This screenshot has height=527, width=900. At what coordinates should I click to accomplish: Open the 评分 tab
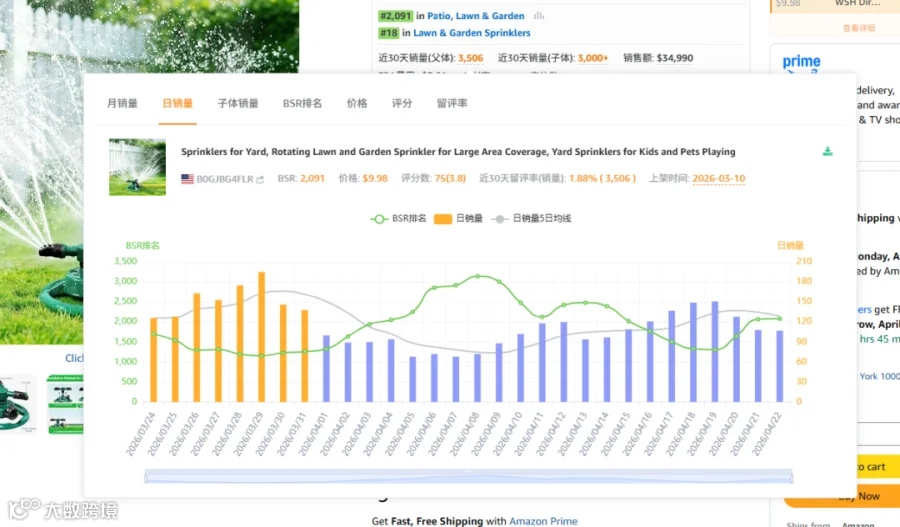coord(402,103)
